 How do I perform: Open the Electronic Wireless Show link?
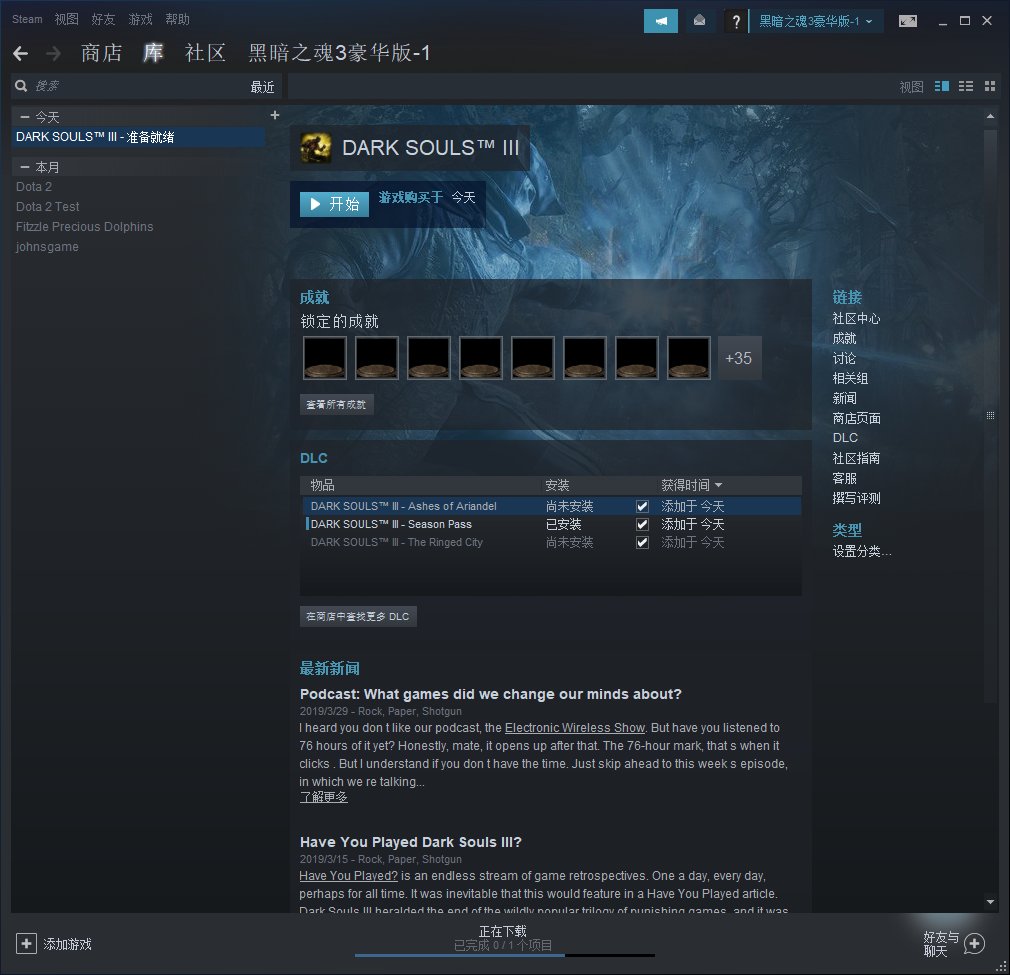pyautogui.click(x=575, y=728)
